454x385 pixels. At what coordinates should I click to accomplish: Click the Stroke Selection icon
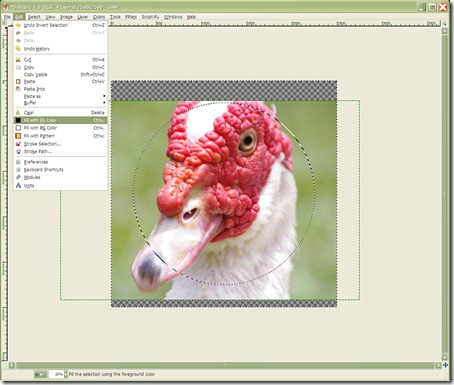18,144
